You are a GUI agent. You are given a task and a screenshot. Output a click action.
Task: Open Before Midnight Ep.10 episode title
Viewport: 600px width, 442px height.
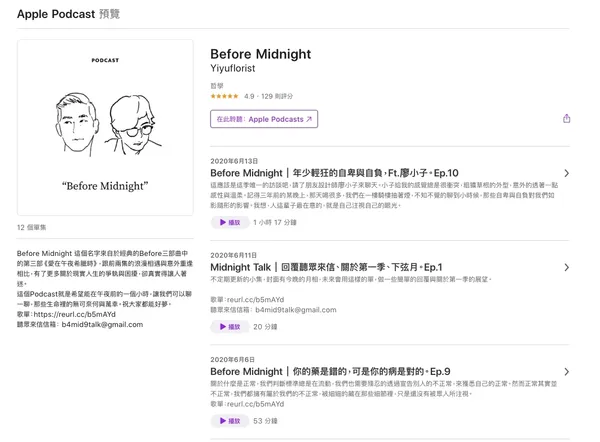(334, 173)
